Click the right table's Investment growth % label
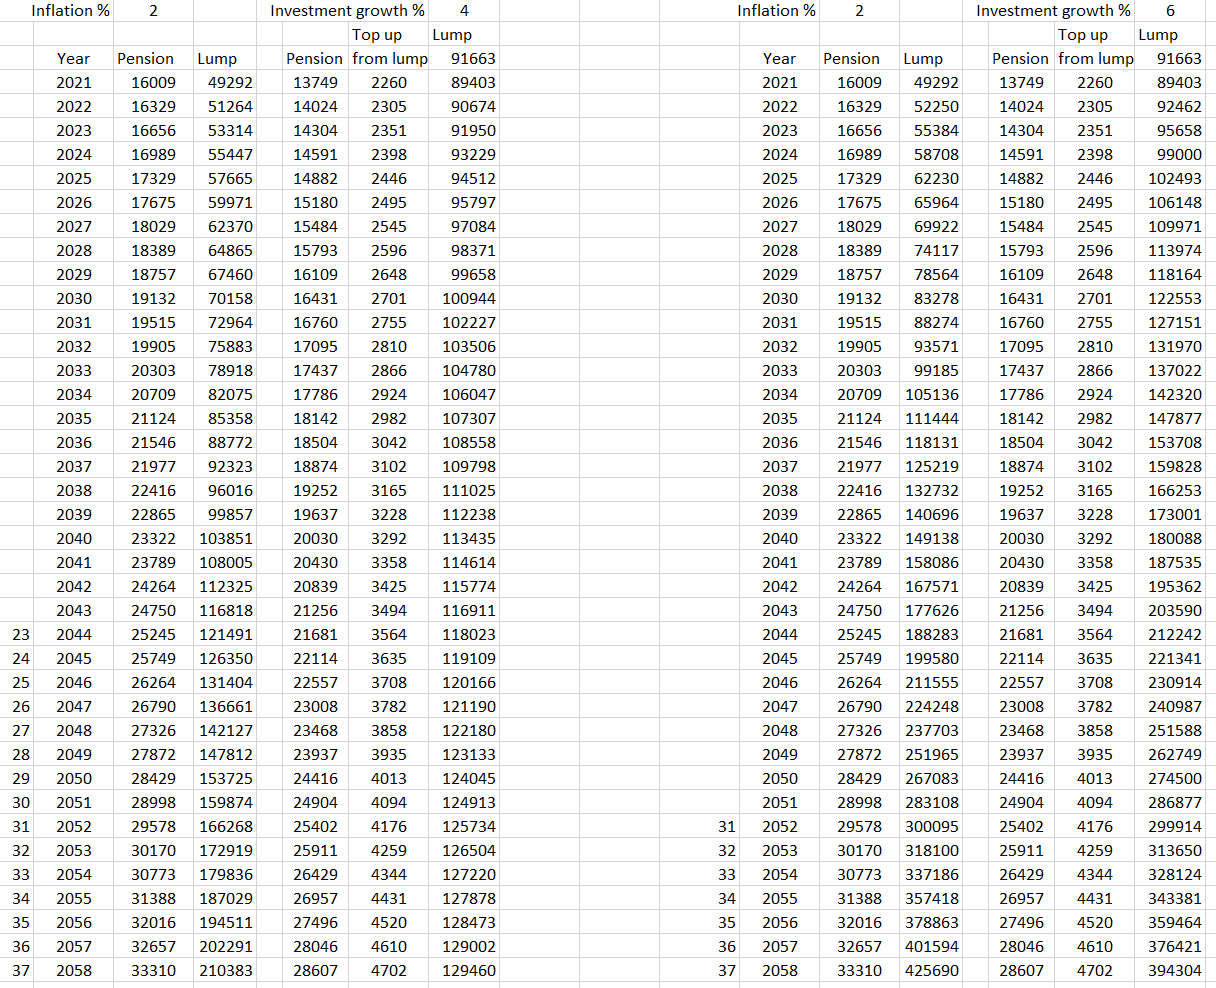Image resolution: width=1216 pixels, height=988 pixels. click(1054, 11)
